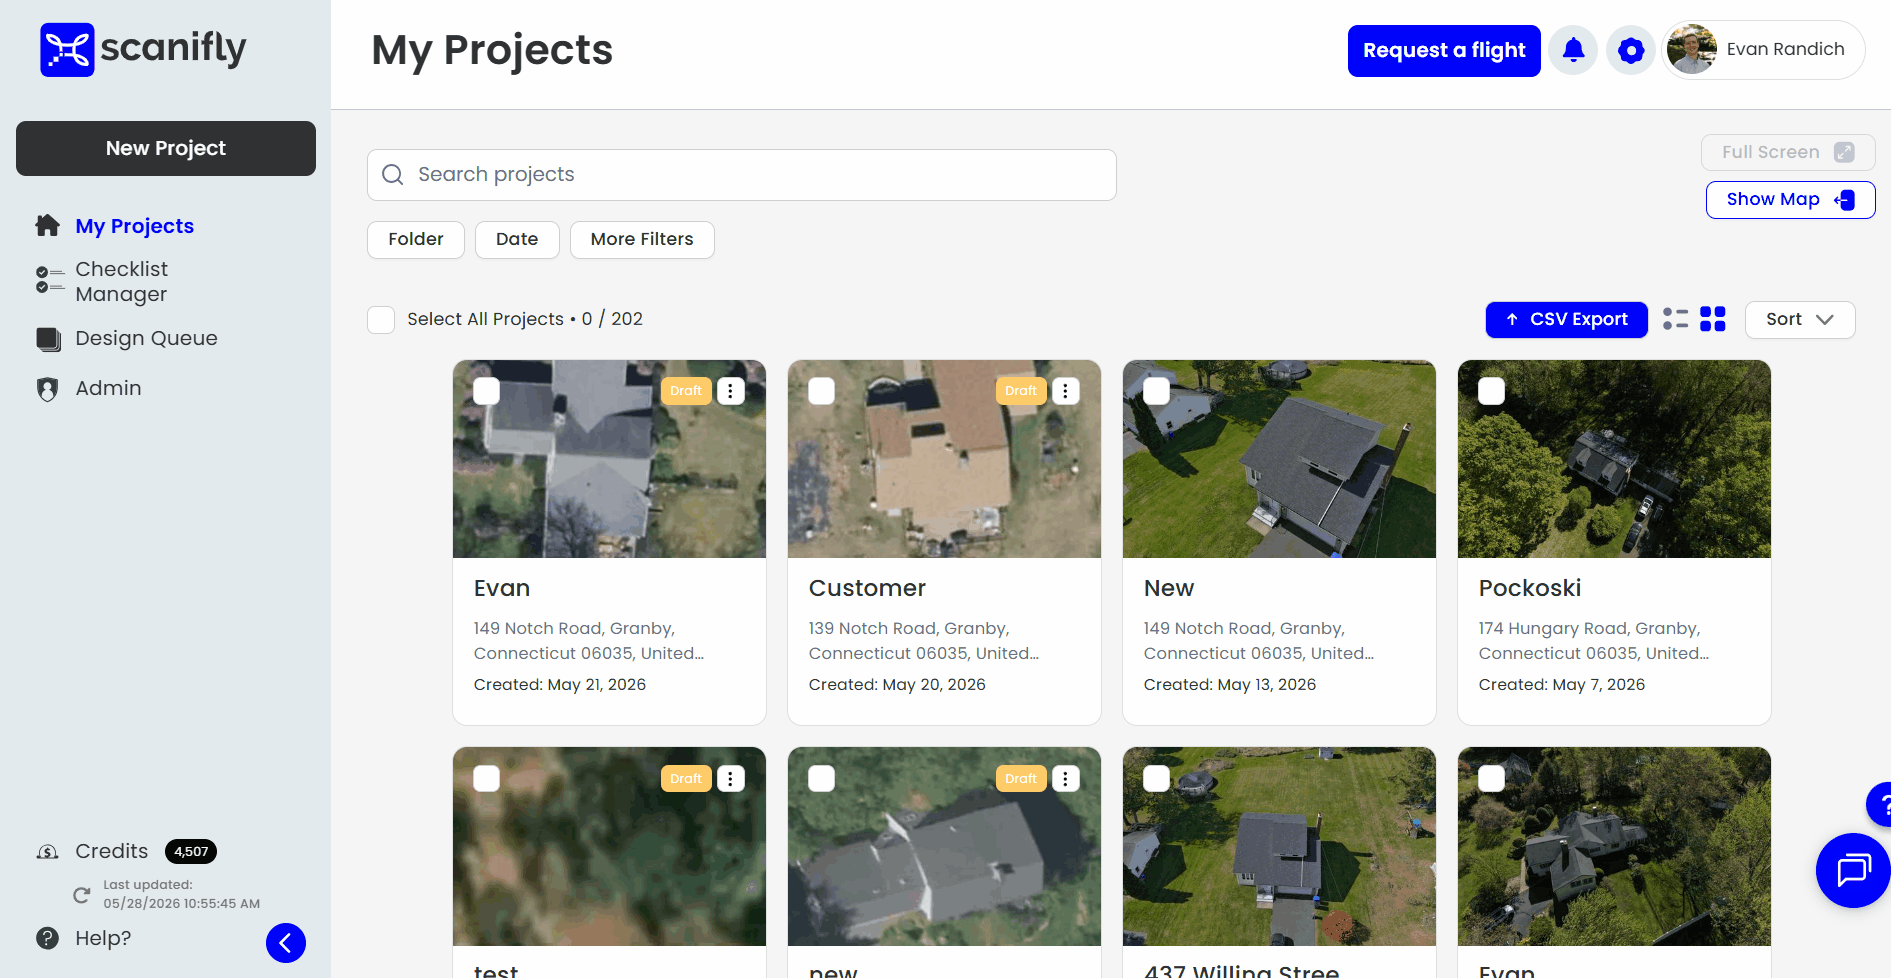Click the Pockoski project title
The image size is (1891, 978).
tap(1530, 589)
